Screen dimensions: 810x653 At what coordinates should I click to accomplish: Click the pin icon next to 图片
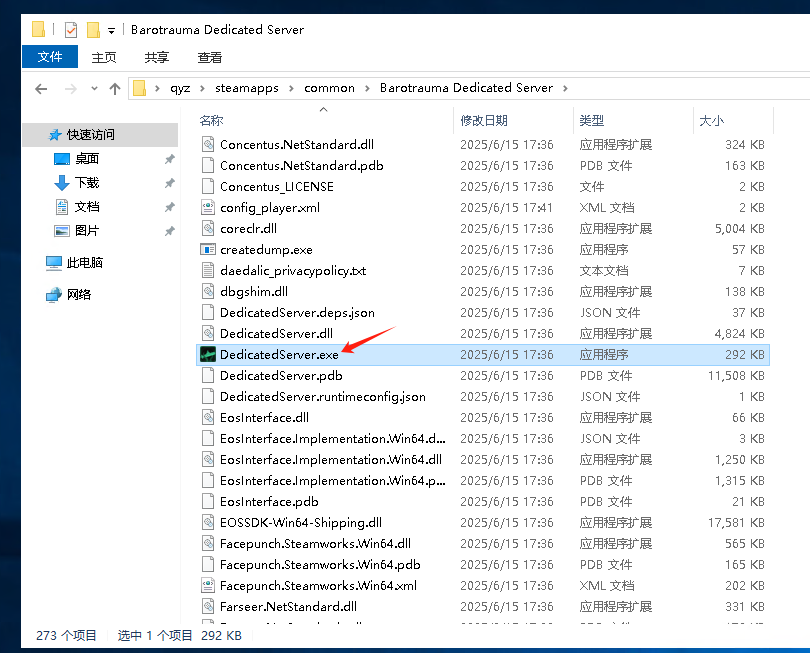click(169, 231)
